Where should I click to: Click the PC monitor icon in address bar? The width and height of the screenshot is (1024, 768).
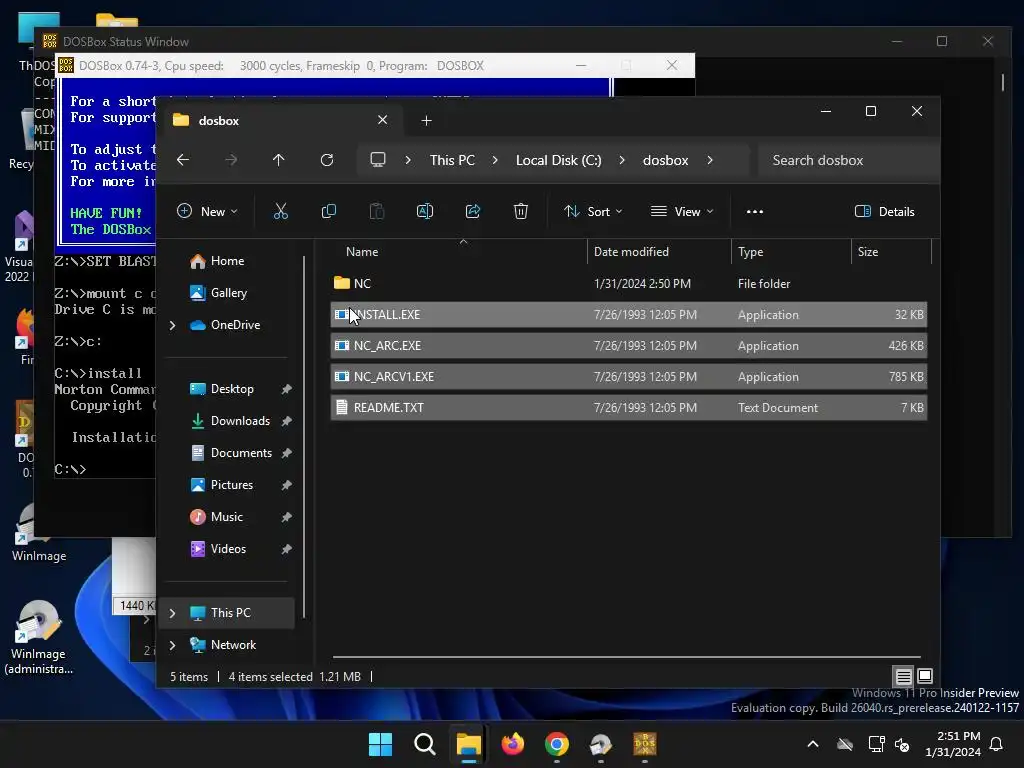click(377, 160)
